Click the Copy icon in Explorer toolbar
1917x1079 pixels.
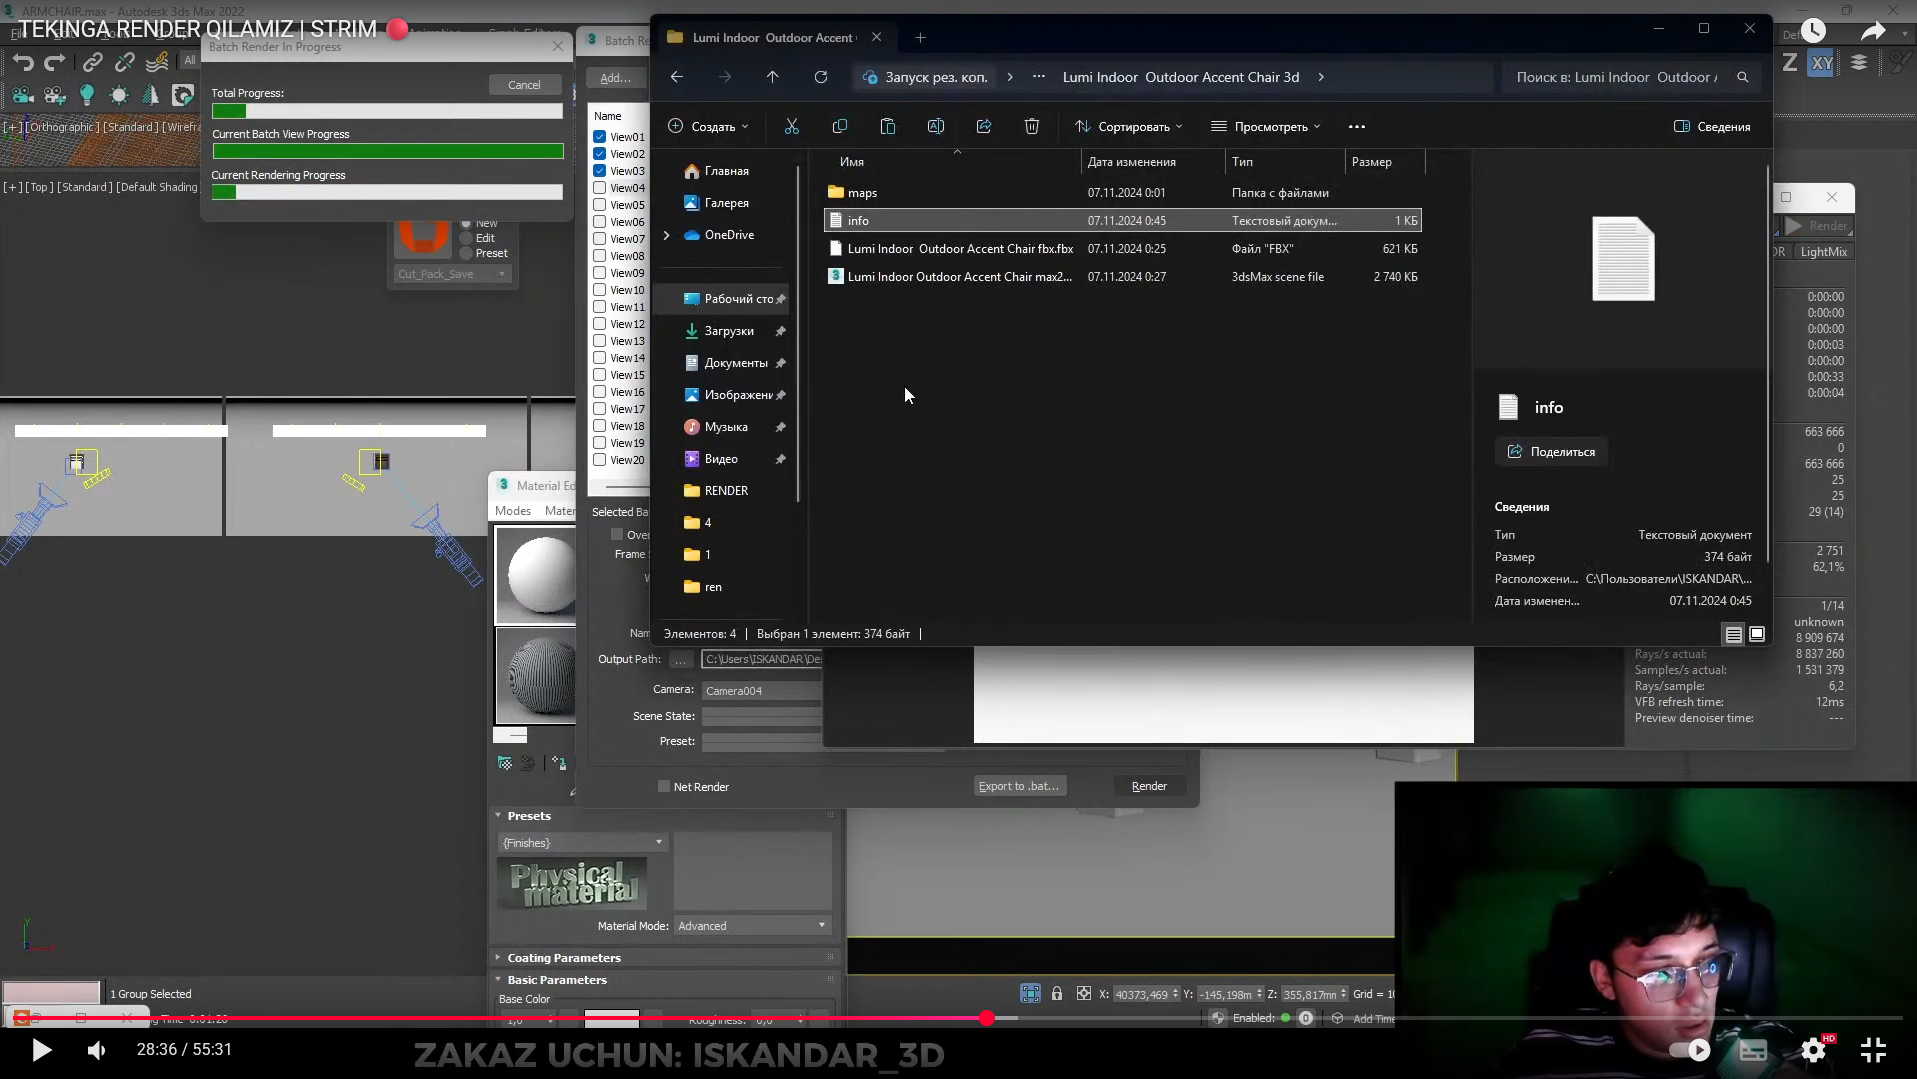(x=840, y=126)
